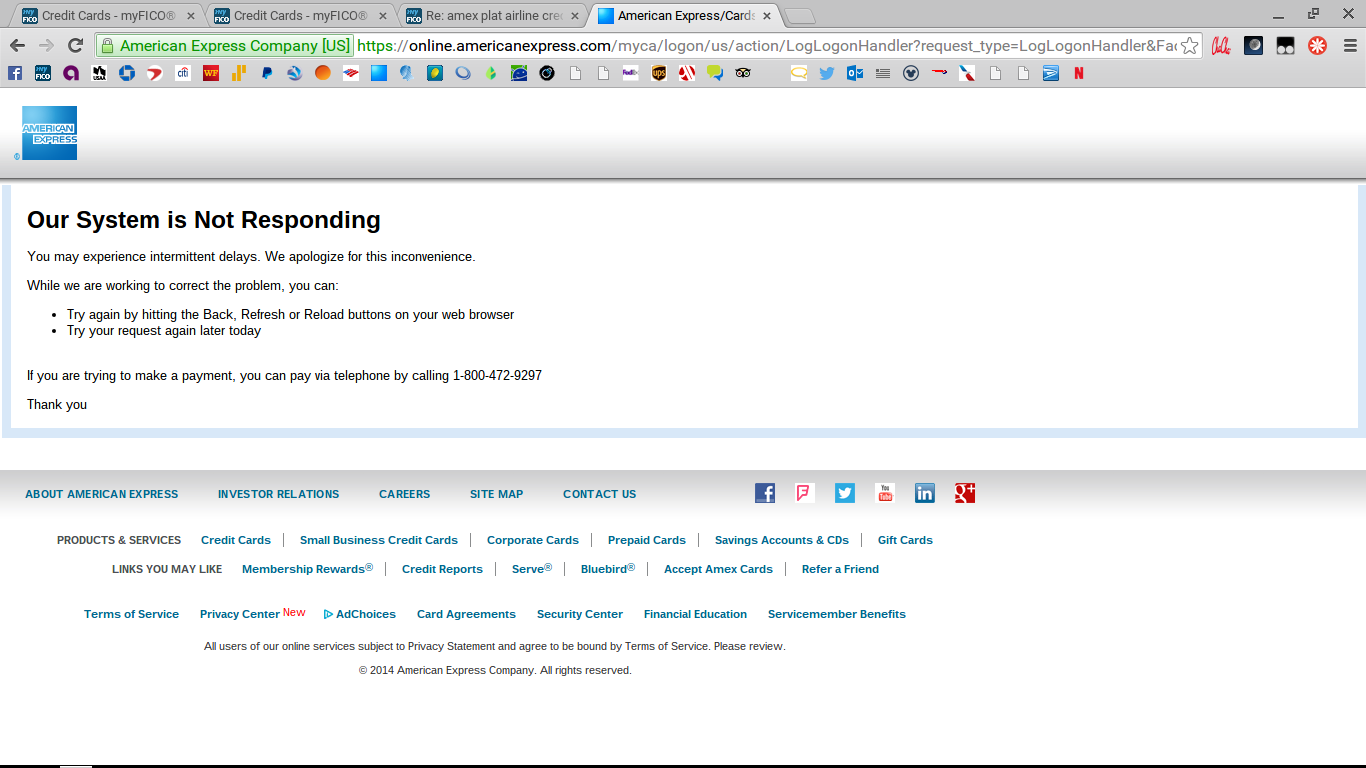Reload the page with the refresh button

[x=75, y=45]
